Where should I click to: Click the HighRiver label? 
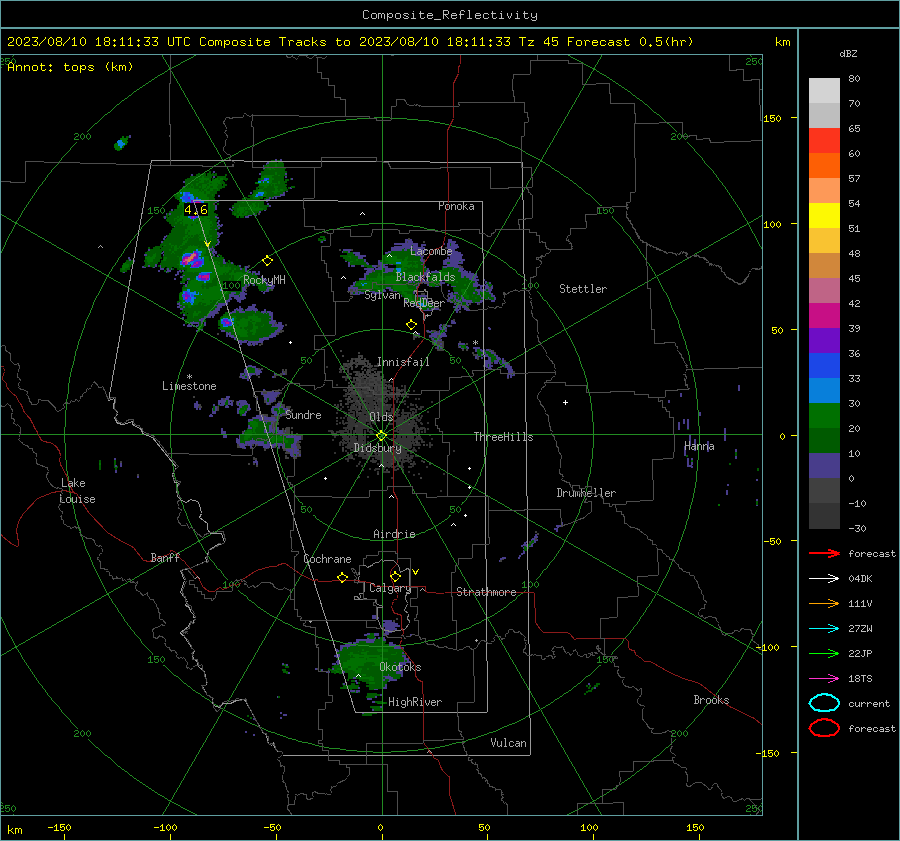(x=415, y=702)
